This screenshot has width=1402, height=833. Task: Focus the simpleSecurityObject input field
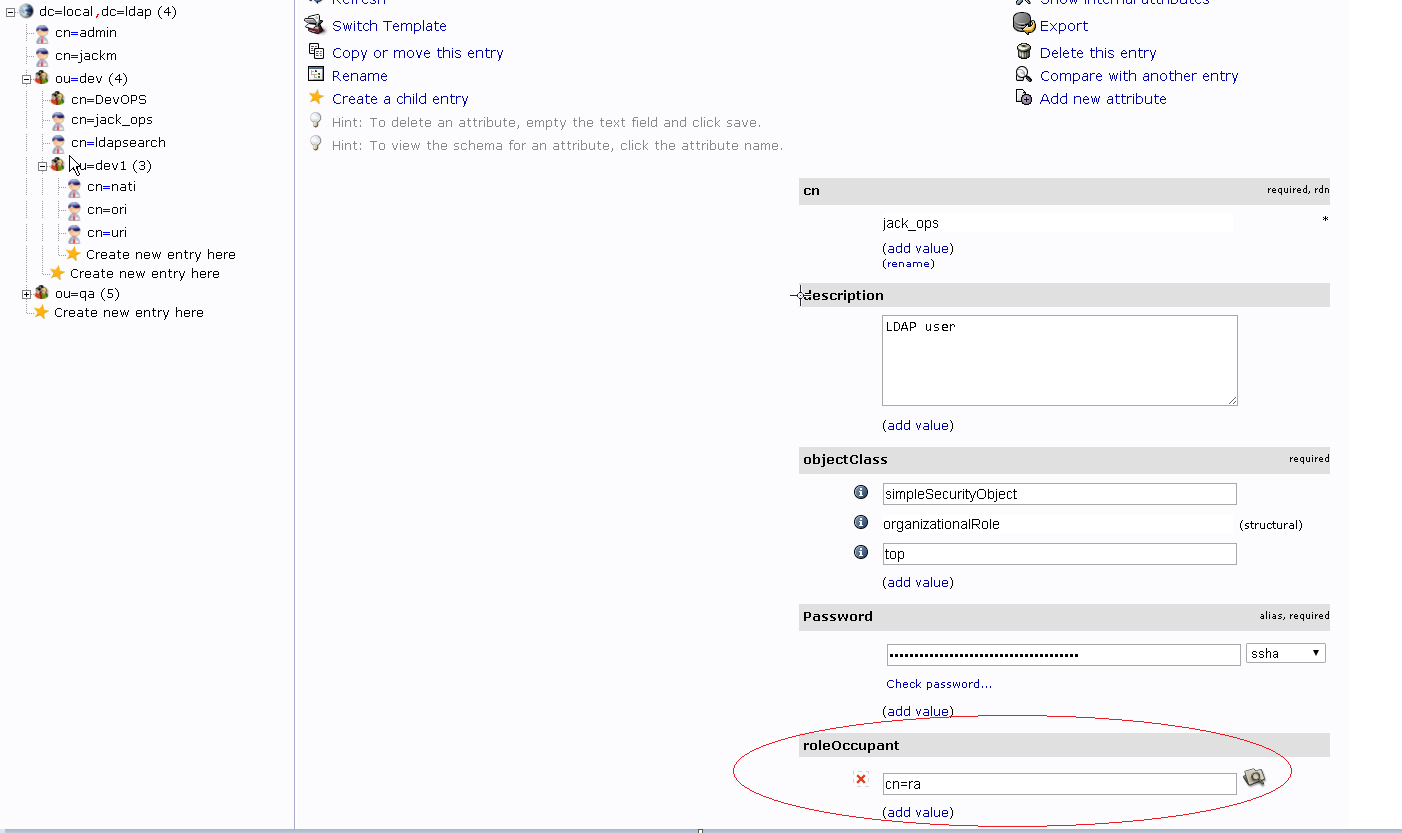[1059, 494]
